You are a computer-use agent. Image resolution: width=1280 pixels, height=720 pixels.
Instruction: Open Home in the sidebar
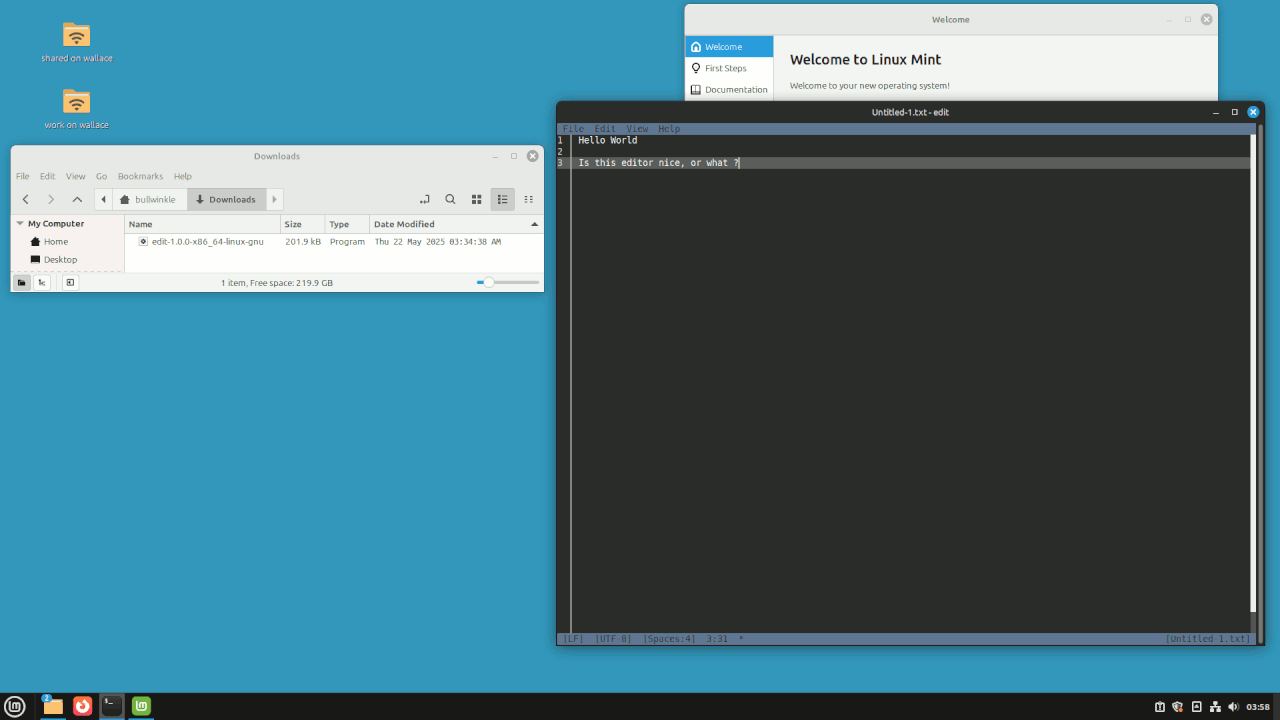(x=56, y=242)
